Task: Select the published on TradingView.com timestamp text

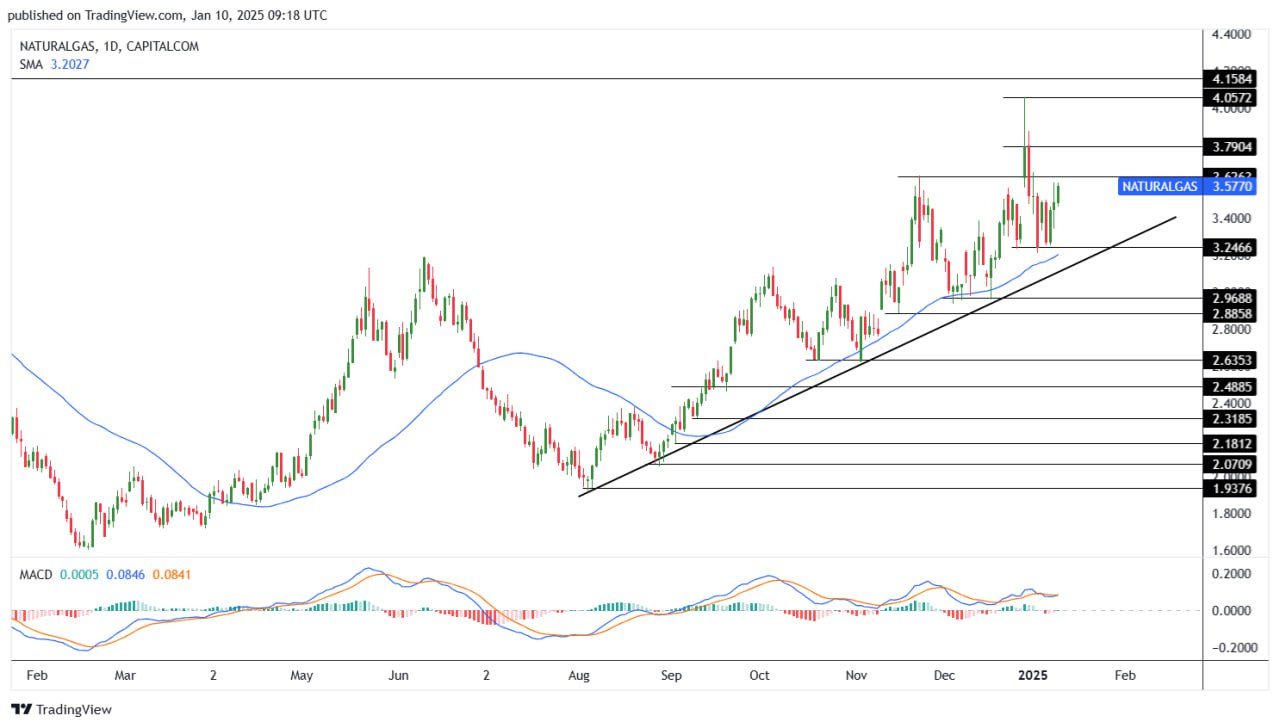Action: 167,15
